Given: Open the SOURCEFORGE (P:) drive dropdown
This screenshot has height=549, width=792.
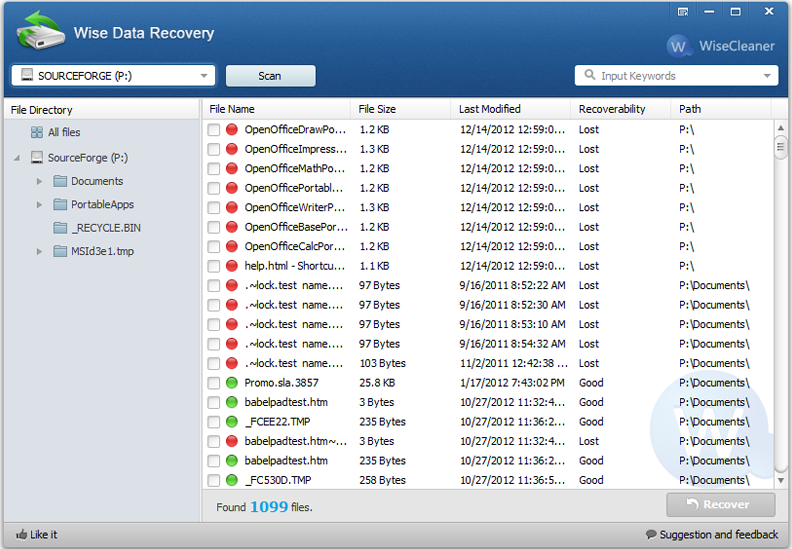Looking at the screenshot, I should tap(113, 76).
